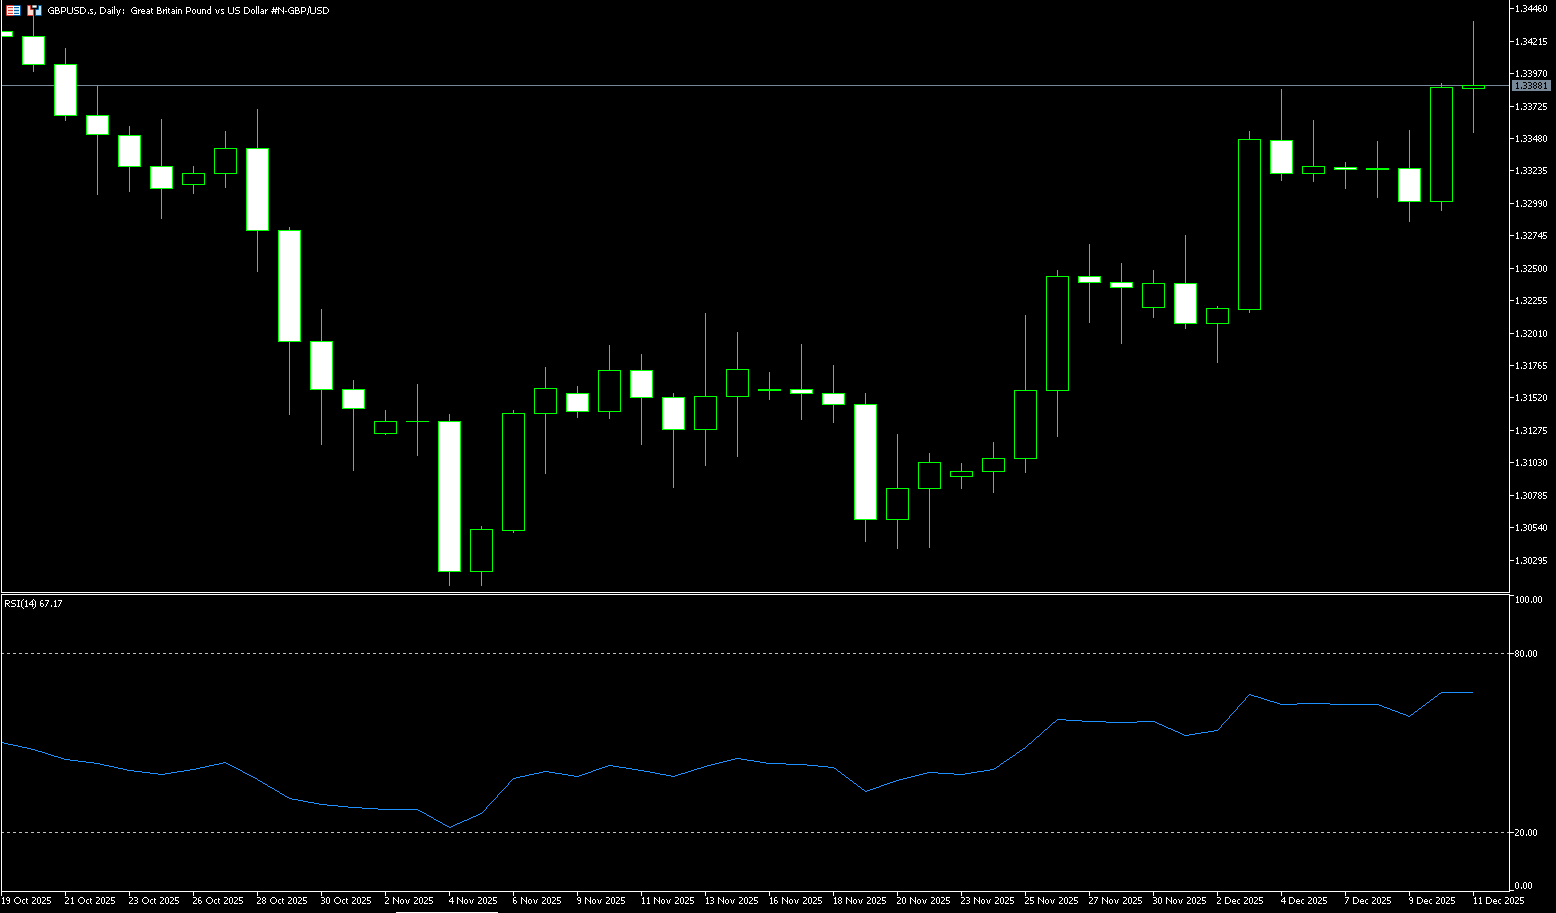Click the RSI(14) 67.17 indicator label
Image resolution: width=1556 pixels, height=913 pixels.
click(x=33, y=604)
